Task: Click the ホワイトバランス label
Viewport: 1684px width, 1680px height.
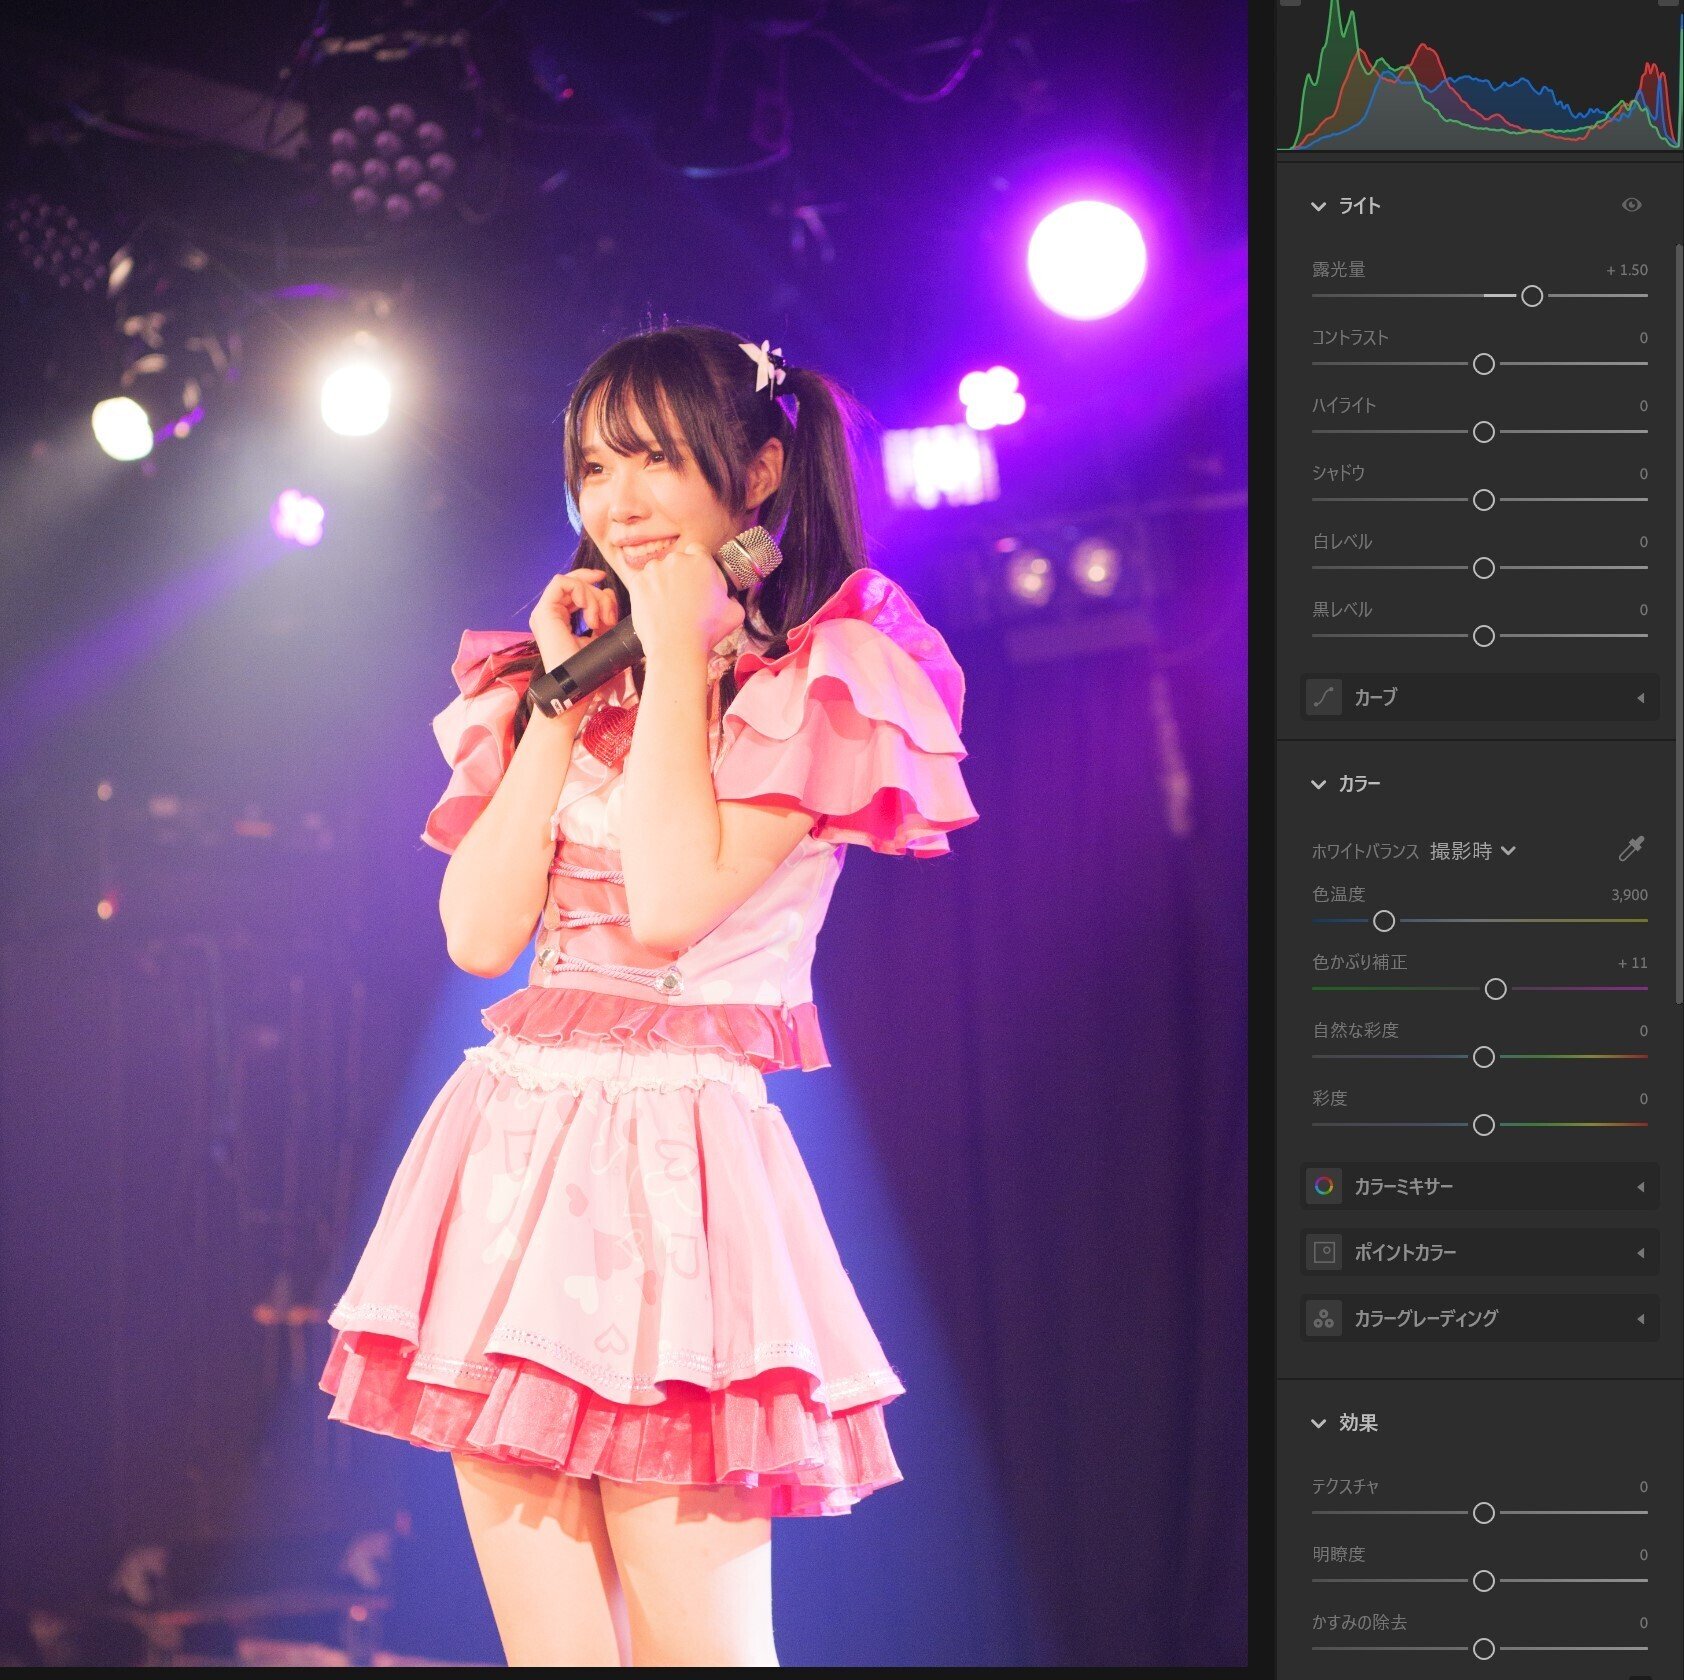Action: (1365, 852)
